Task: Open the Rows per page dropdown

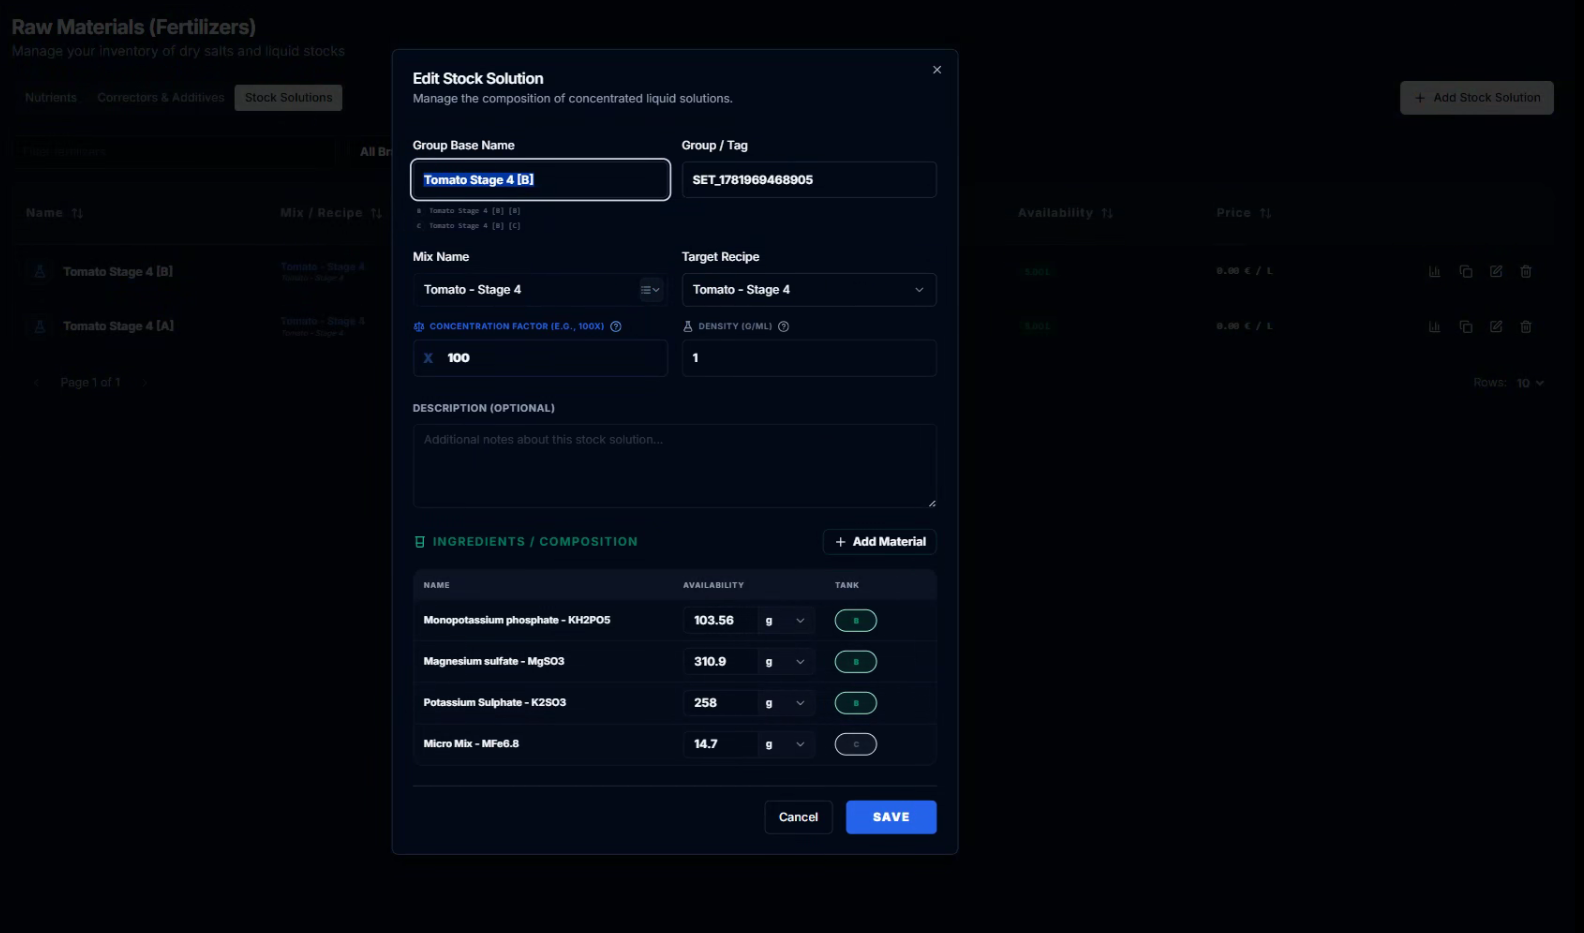Action: click(x=1530, y=383)
